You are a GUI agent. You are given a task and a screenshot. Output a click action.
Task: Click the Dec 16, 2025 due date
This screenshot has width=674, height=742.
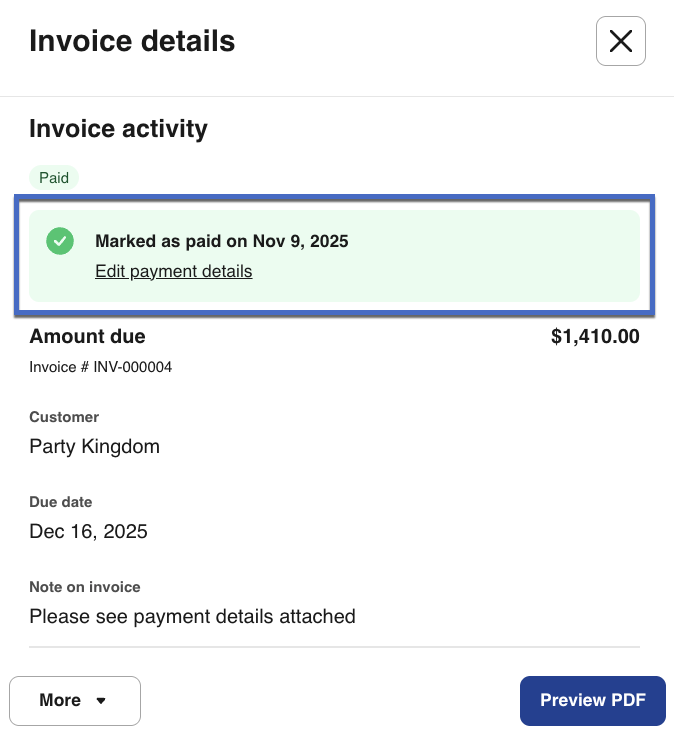(88, 531)
